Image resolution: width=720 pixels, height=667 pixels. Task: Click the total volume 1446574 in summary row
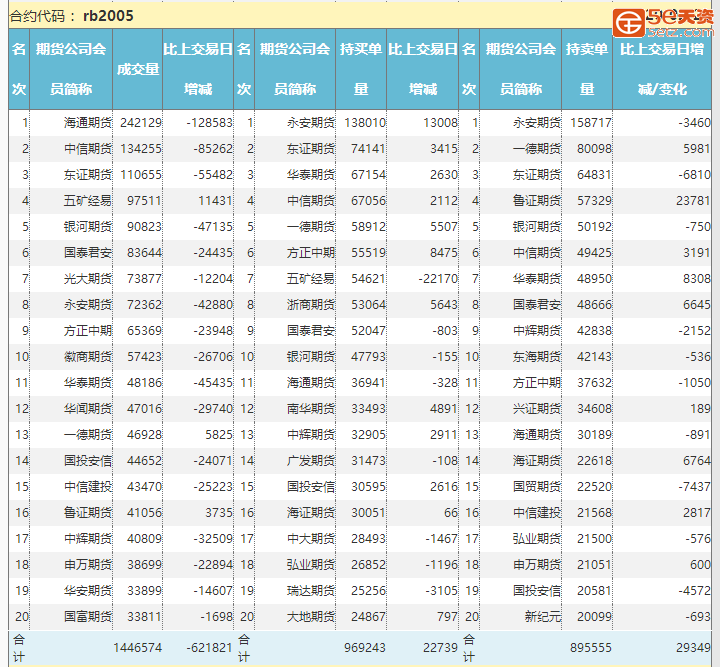pos(138,648)
